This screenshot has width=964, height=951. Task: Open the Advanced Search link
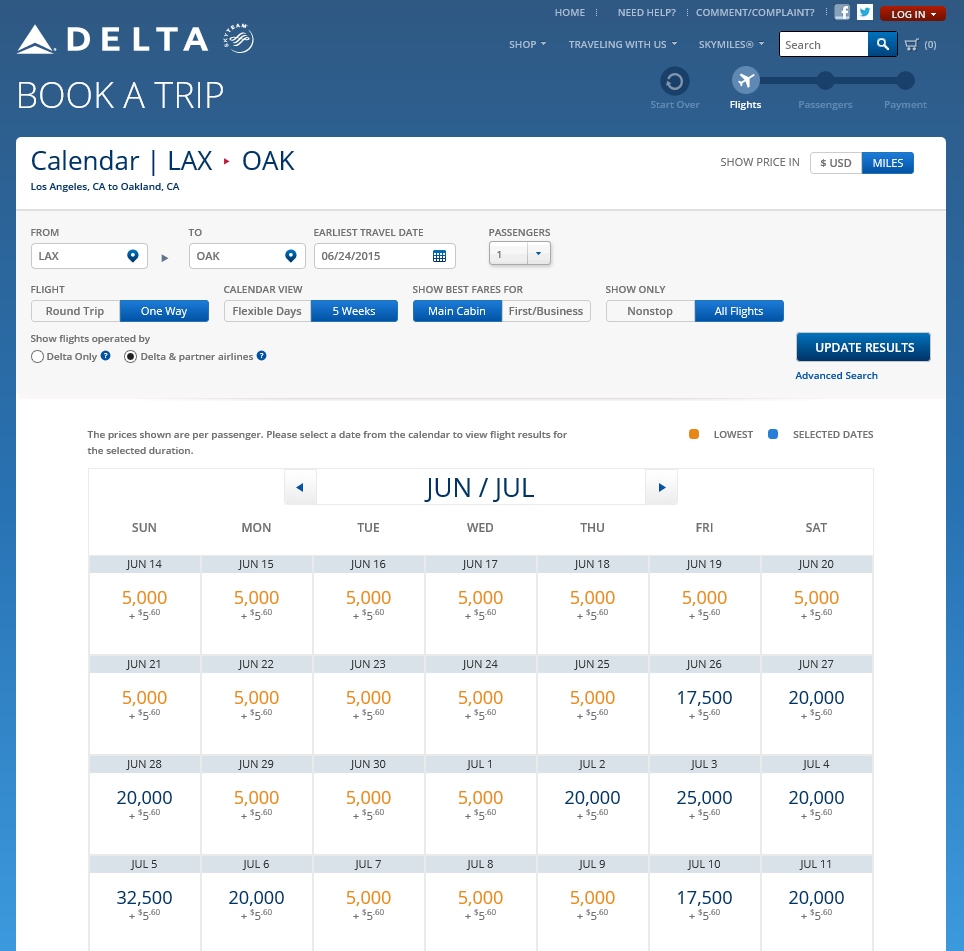click(x=836, y=375)
